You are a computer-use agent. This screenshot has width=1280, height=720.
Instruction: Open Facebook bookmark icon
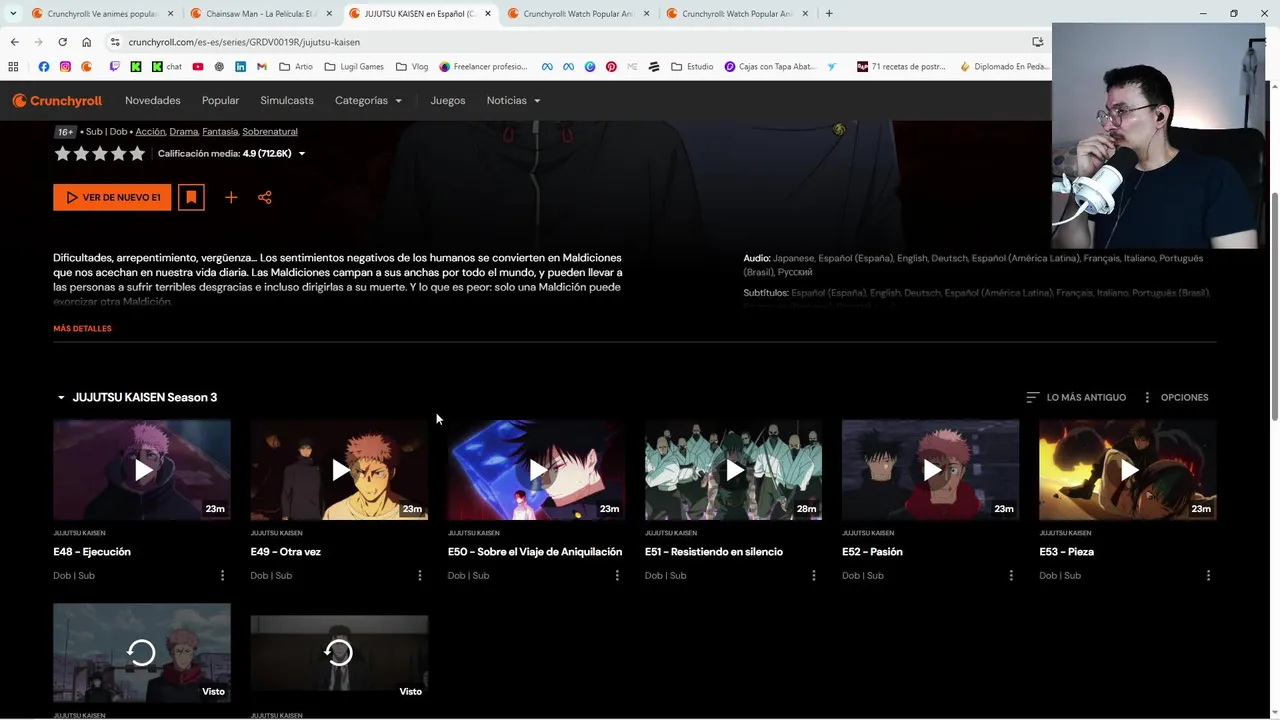tap(43, 67)
